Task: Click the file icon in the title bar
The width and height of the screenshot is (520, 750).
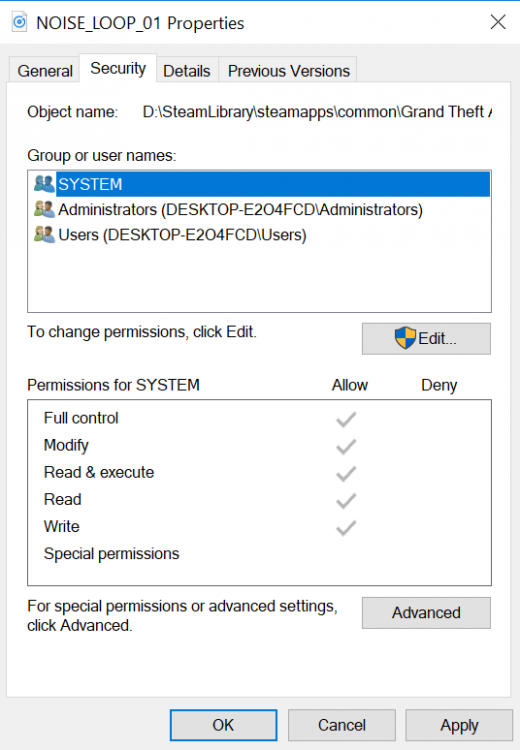Action: (20, 22)
